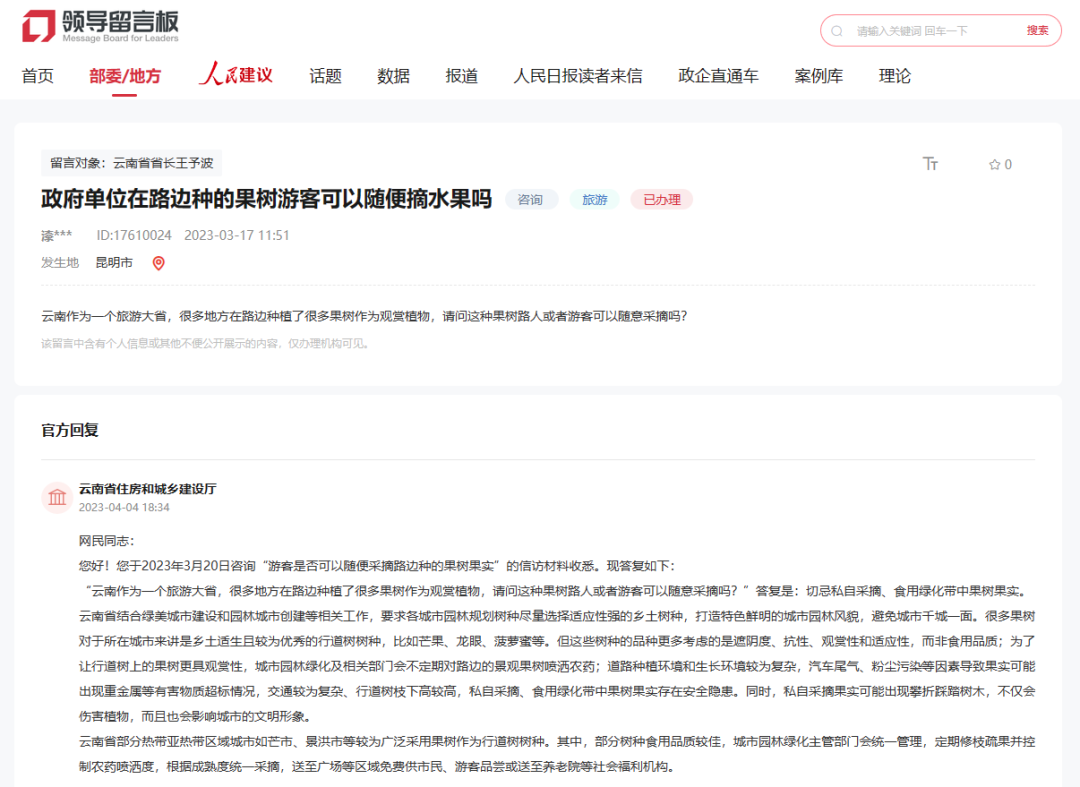Open the 案例库 navigation entry
1080x787 pixels.
coord(819,75)
